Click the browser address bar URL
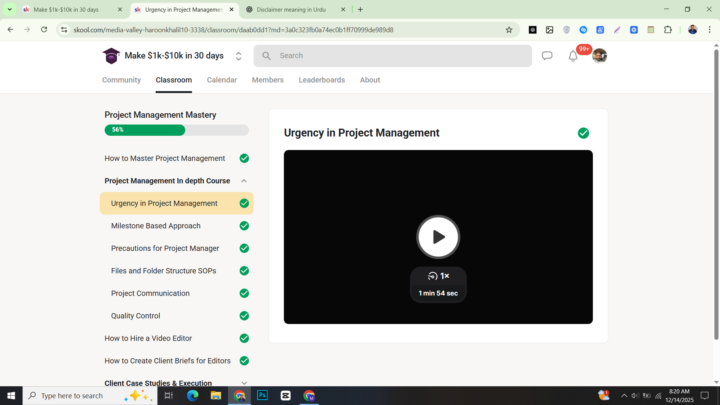The height and width of the screenshot is (405, 720). pyautogui.click(x=233, y=30)
